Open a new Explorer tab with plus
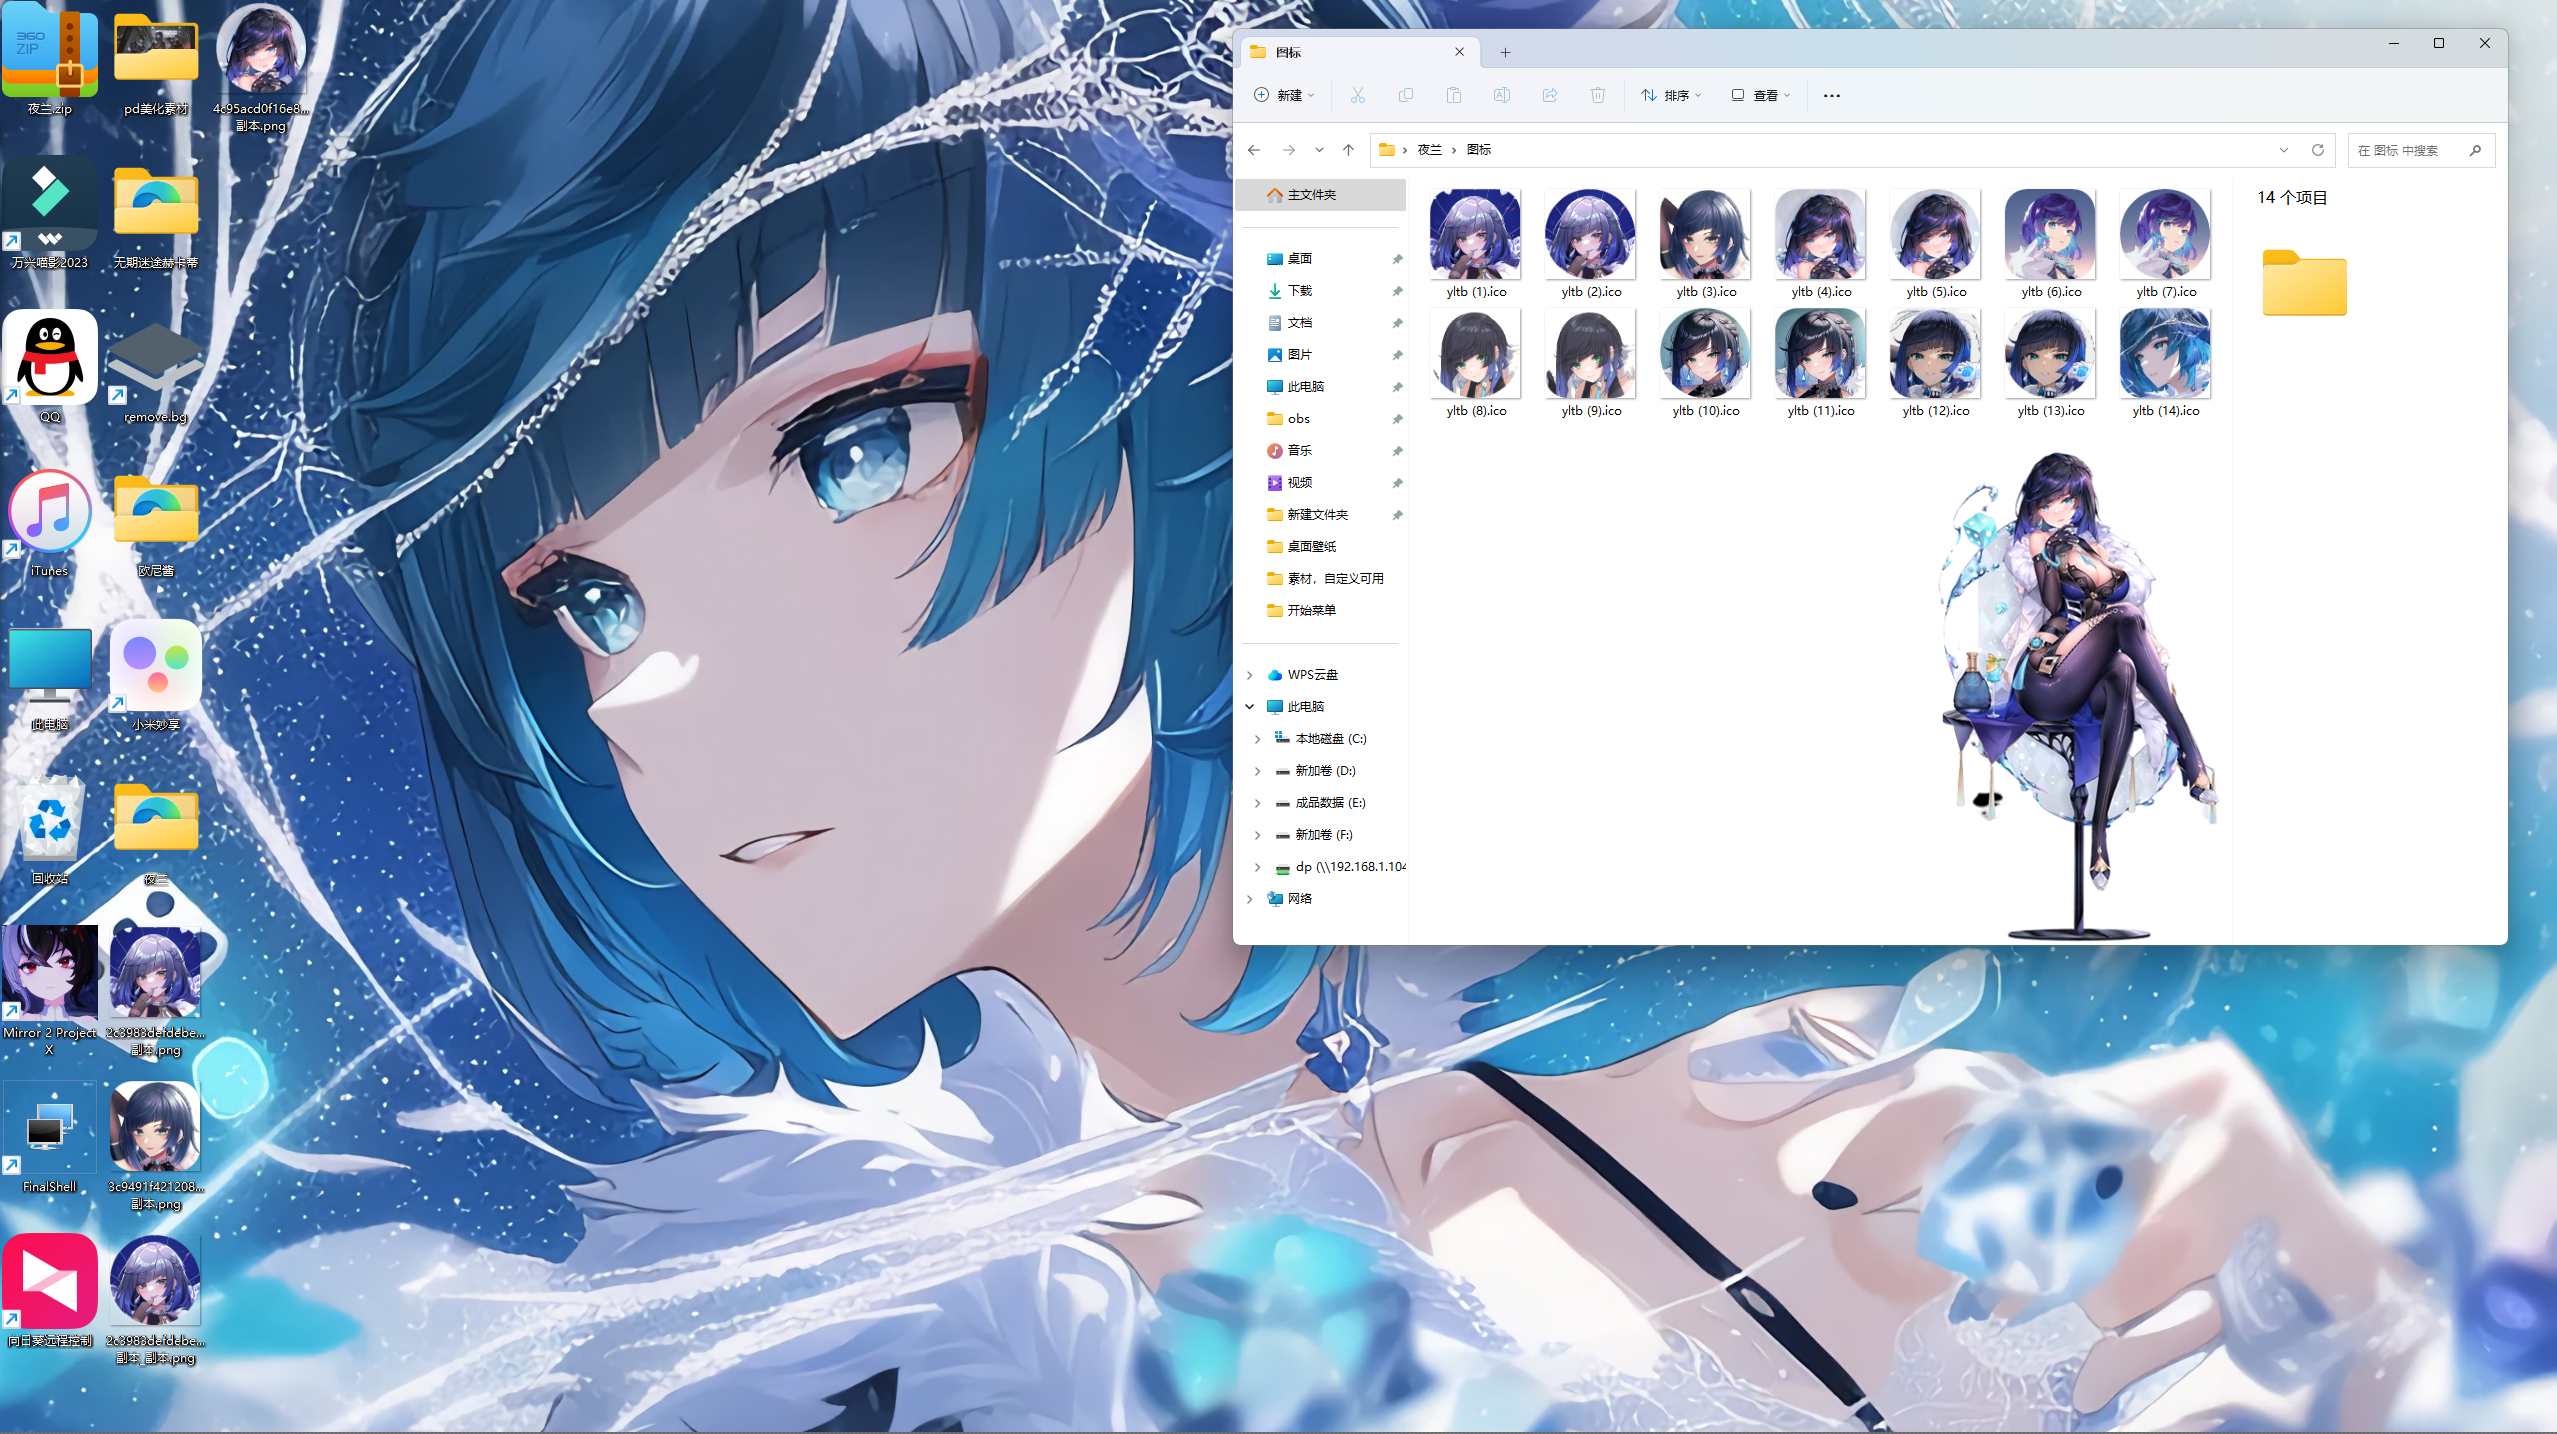 coord(1505,52)
